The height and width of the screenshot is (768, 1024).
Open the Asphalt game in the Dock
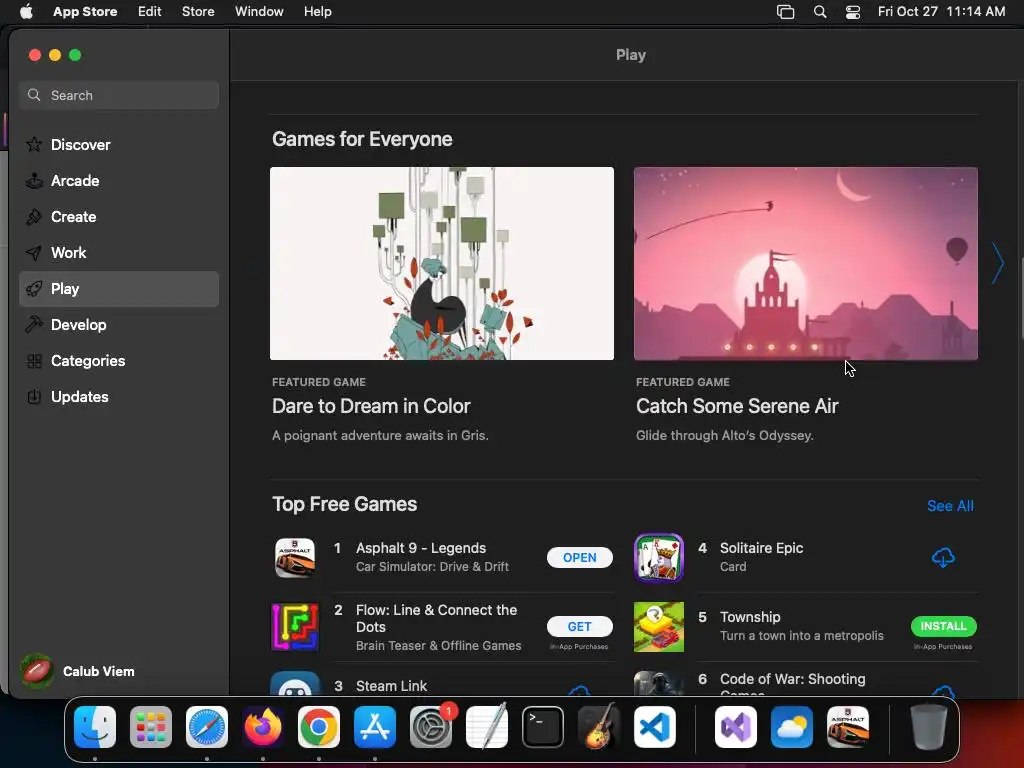(848, 727)
